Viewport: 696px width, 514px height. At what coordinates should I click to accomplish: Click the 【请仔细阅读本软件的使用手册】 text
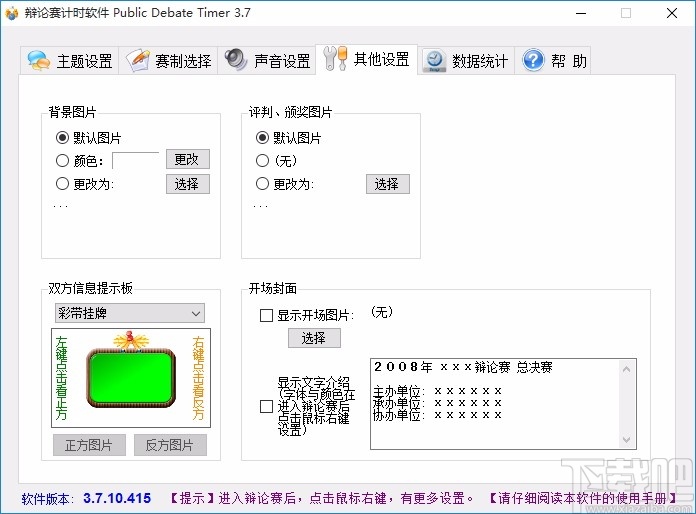[x=583, y=498]
